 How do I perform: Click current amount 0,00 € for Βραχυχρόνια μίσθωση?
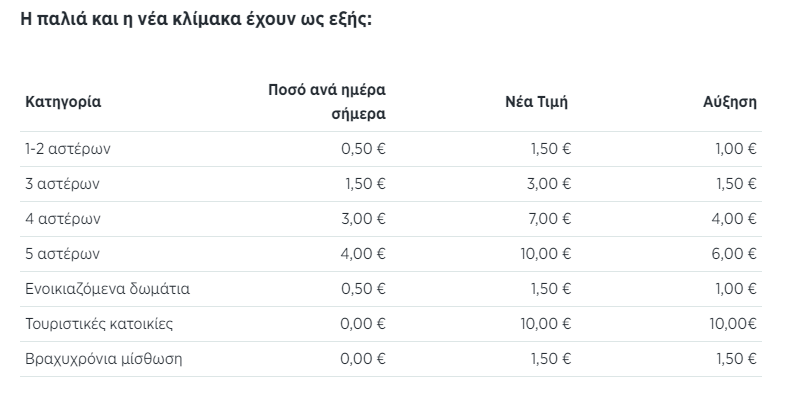coord(363,359)
